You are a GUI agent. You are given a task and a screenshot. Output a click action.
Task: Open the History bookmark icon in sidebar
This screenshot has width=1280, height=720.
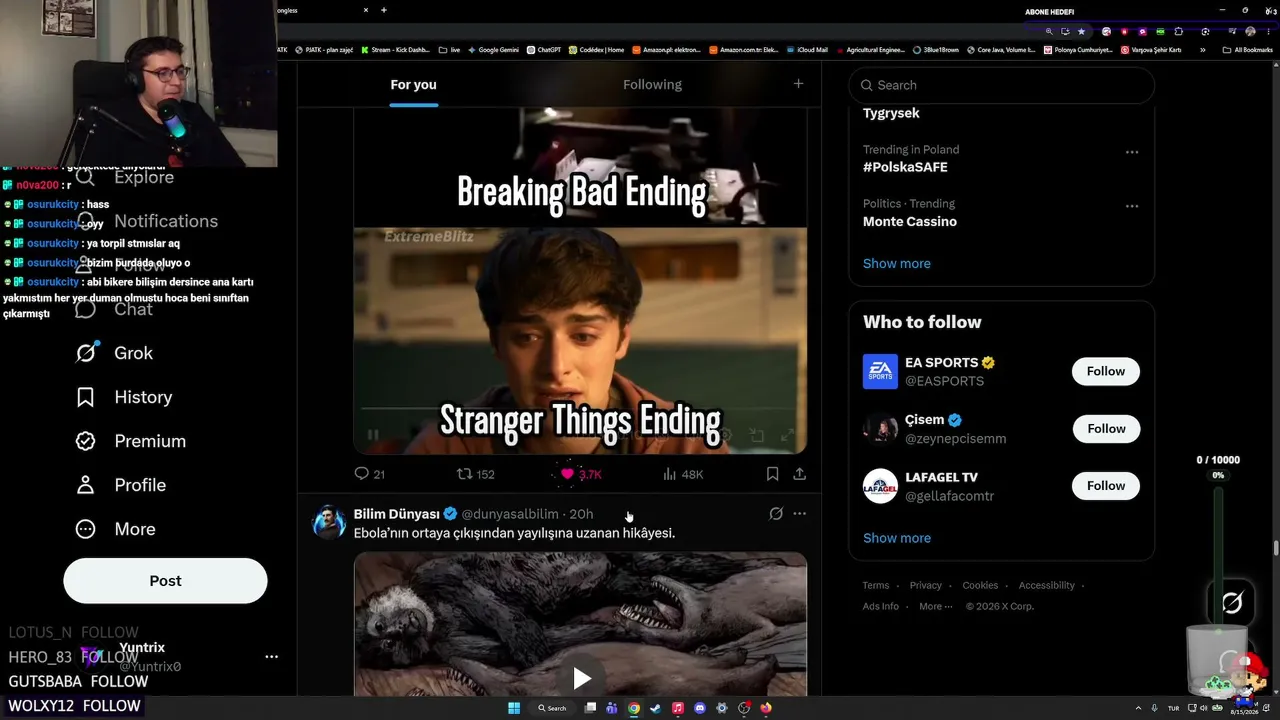point(86,397)
